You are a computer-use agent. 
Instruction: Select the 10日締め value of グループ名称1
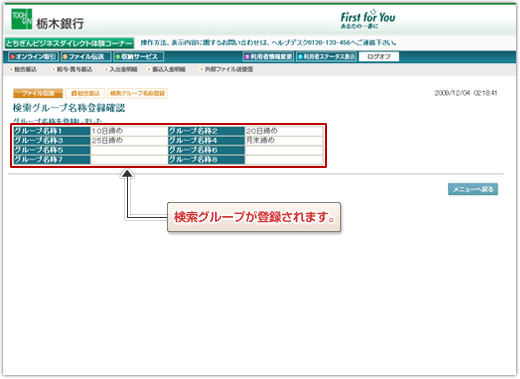[x=107, y=131]
